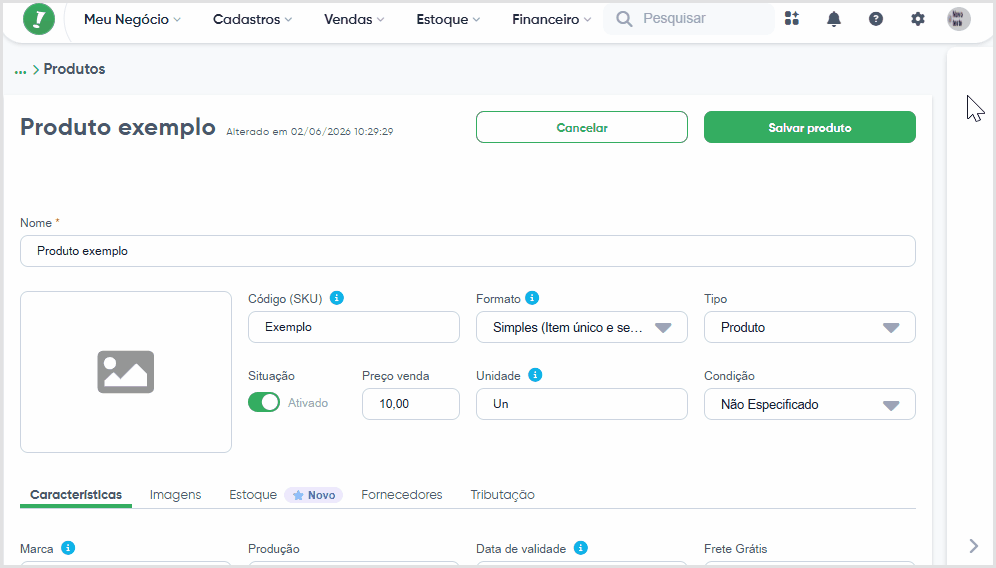Switch to the Características tab
Screen dimensions: 996x568
point(76,495)
